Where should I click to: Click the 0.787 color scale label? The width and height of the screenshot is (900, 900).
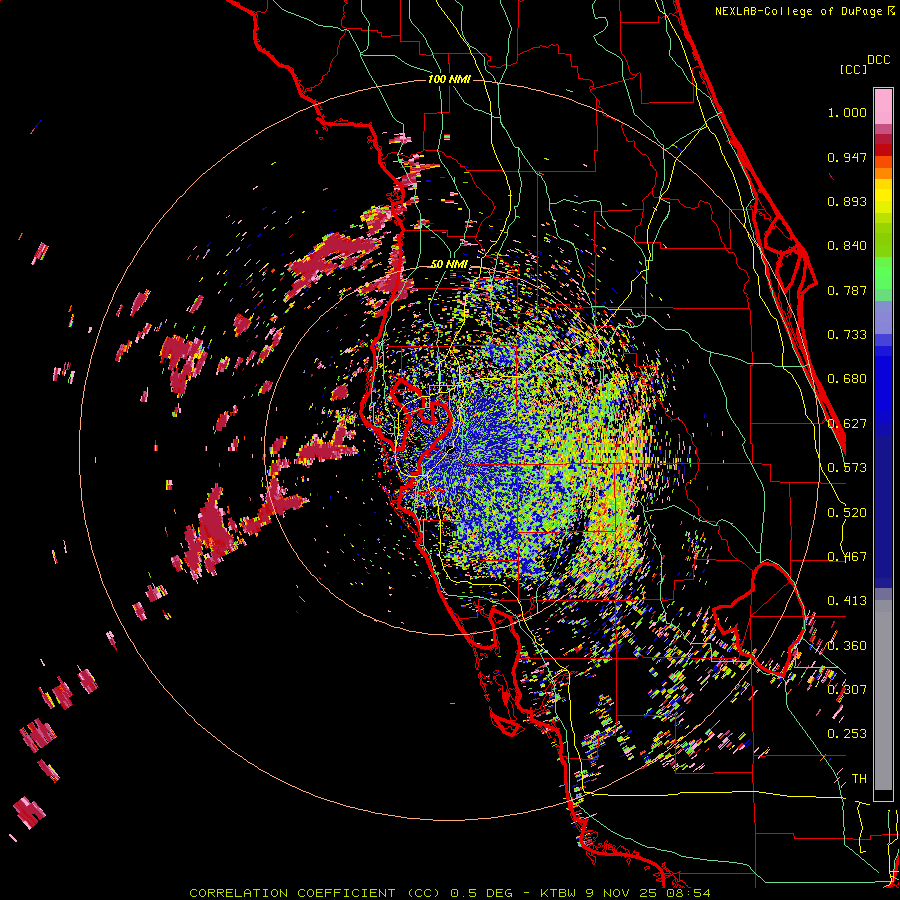(x=847, y=290)
